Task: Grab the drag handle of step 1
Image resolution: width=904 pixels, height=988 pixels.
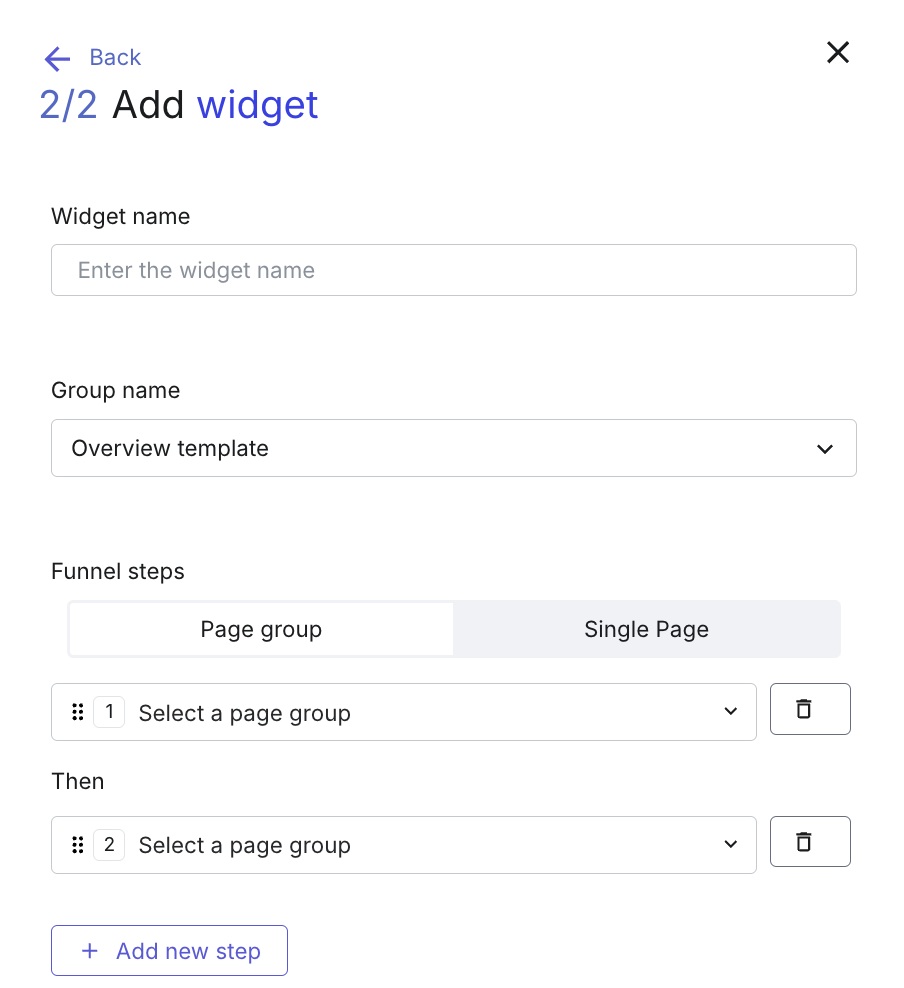Action: [x=77, y=712]
